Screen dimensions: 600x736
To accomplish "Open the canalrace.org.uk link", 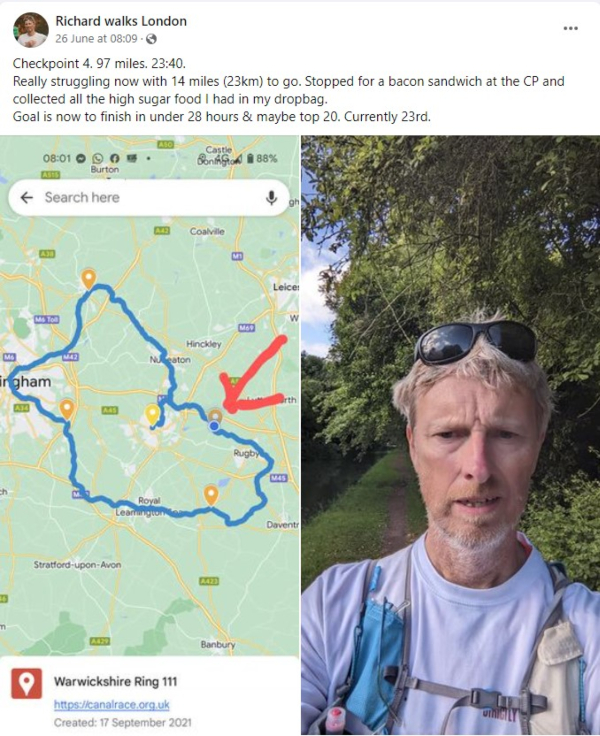I will coord(111,705).
